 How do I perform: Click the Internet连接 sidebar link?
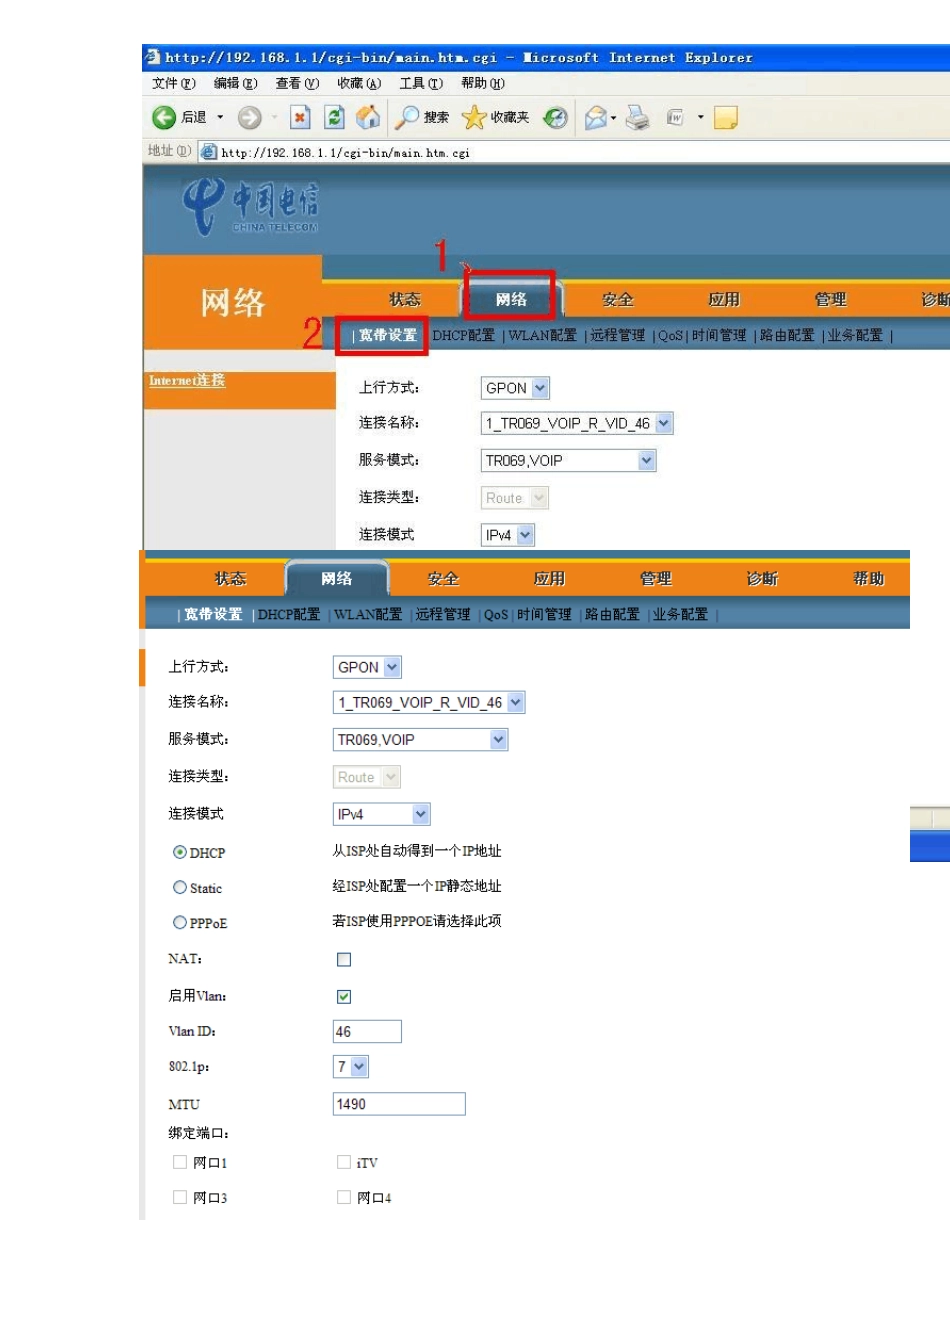(187, 381)
